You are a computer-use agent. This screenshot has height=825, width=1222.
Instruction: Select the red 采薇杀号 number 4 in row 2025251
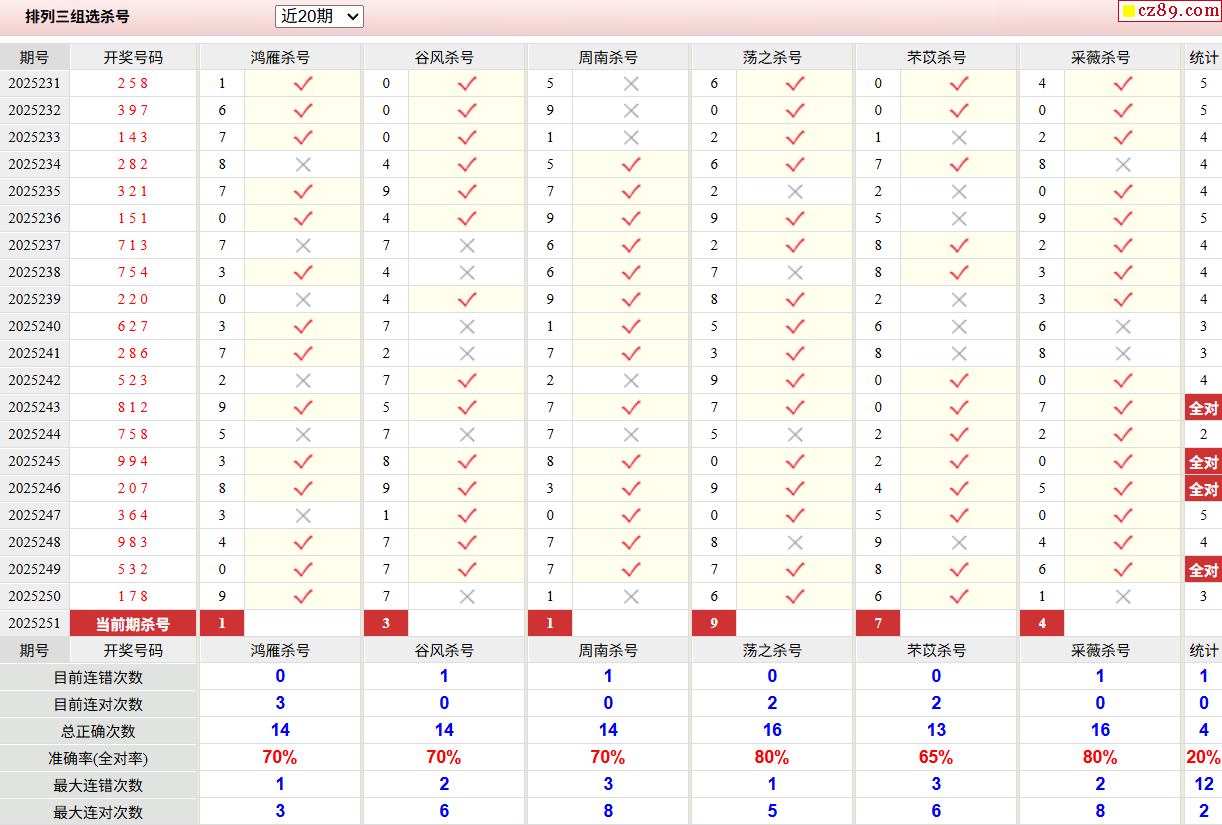pyautogui.click(x=1042, y=624)
